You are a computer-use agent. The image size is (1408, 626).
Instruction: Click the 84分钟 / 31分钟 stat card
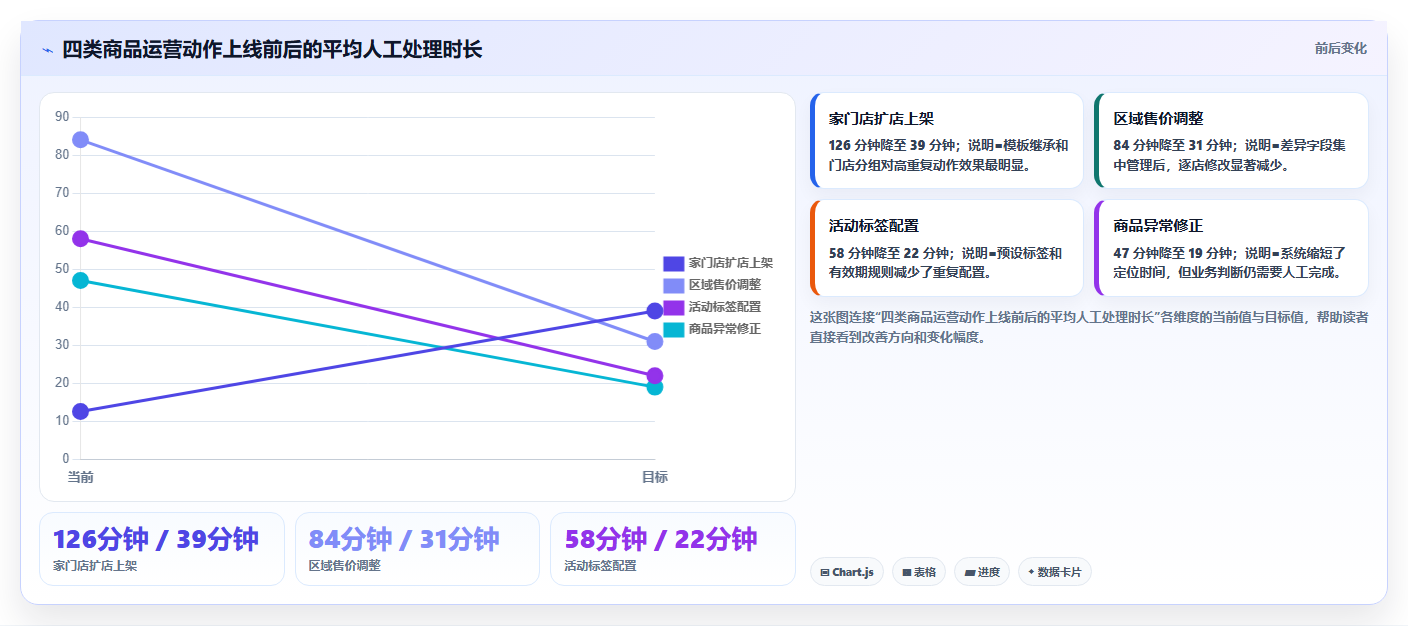click(417, 549)
